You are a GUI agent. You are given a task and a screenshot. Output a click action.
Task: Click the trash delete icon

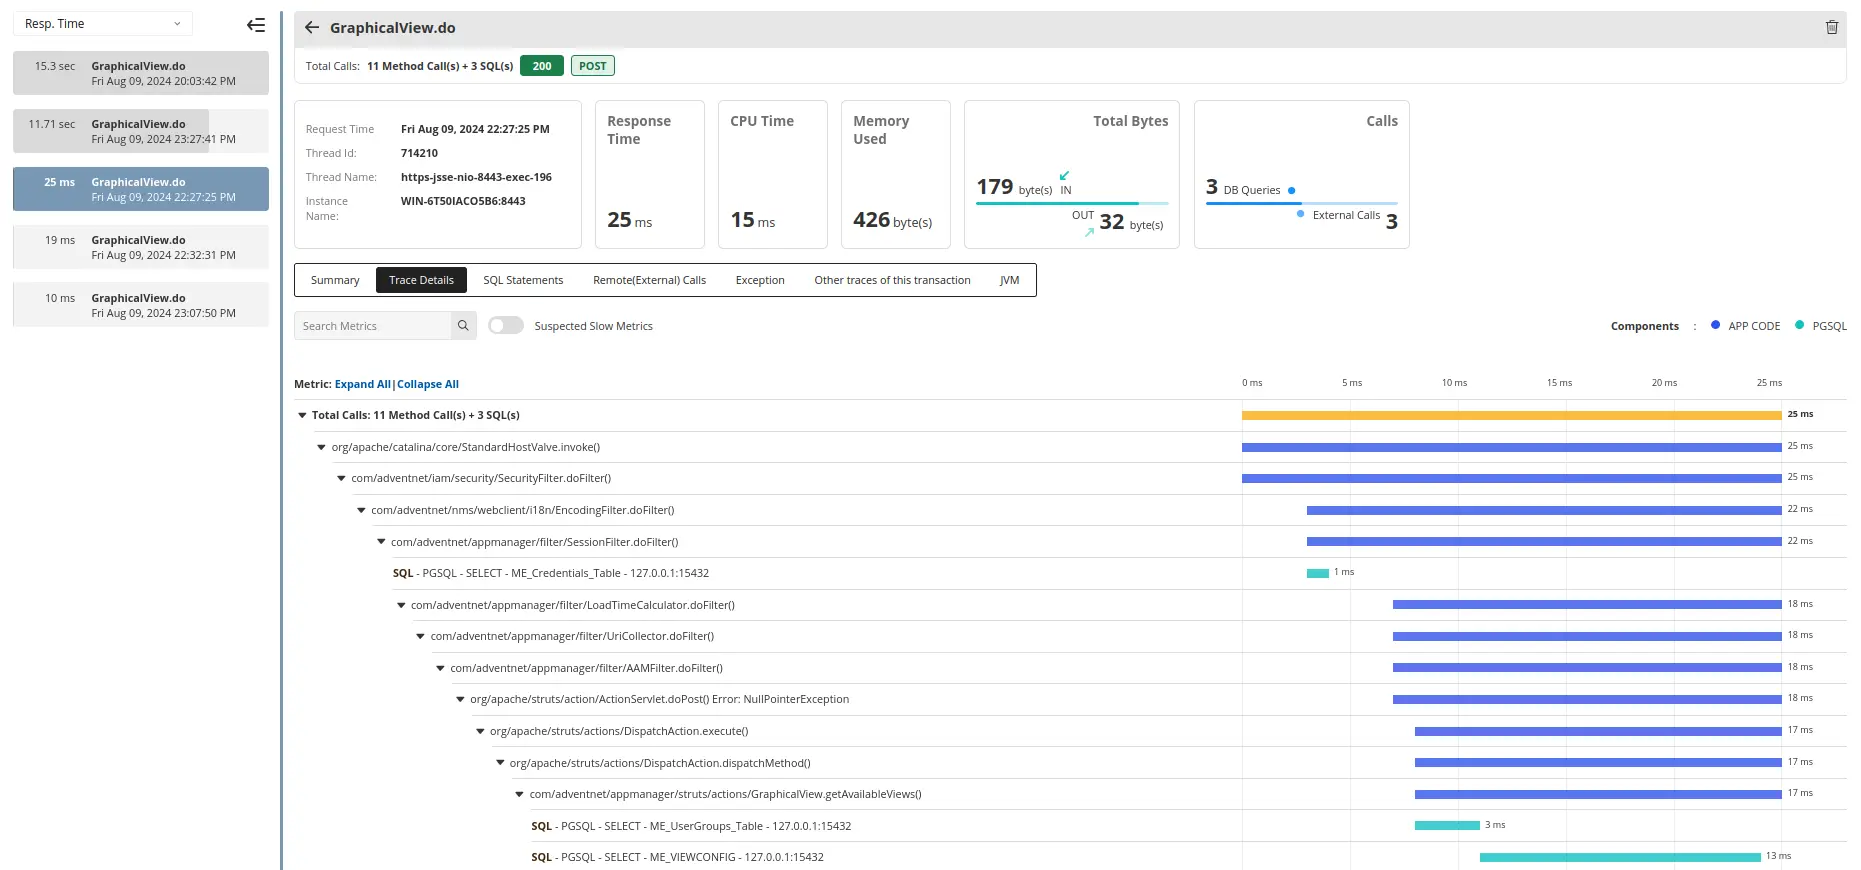(1832, 28)
